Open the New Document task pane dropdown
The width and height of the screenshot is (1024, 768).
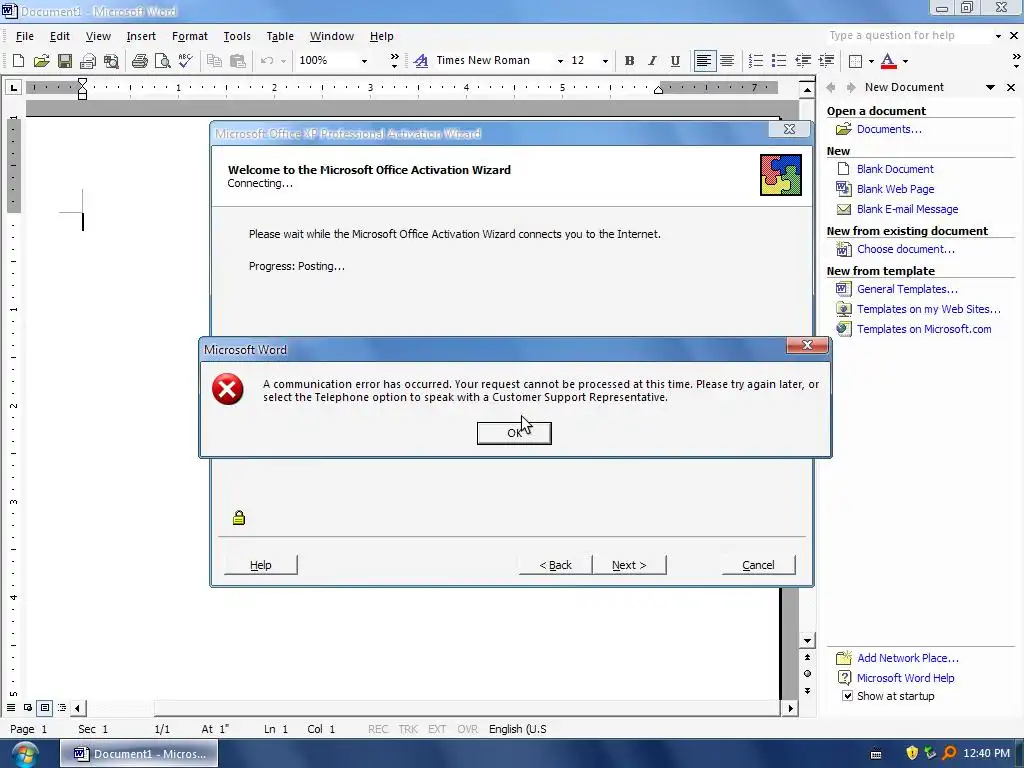[x=990, y=87]
